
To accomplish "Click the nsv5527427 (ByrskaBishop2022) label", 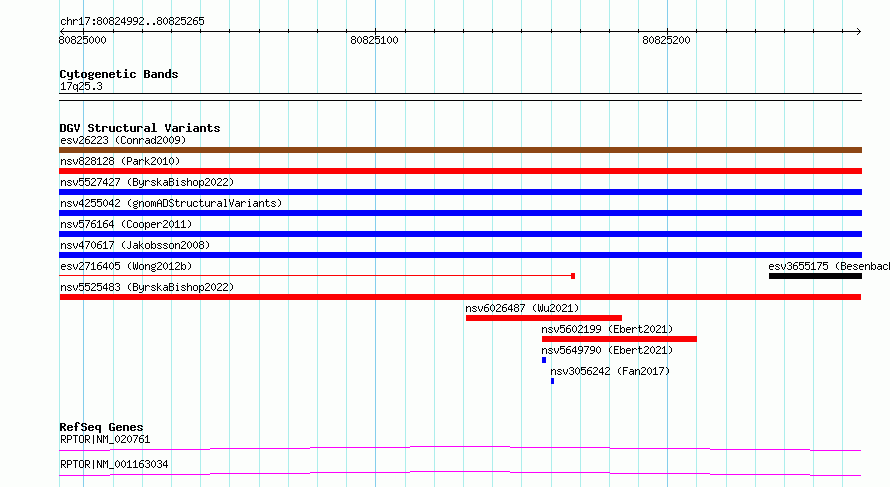I will [147, 182].
